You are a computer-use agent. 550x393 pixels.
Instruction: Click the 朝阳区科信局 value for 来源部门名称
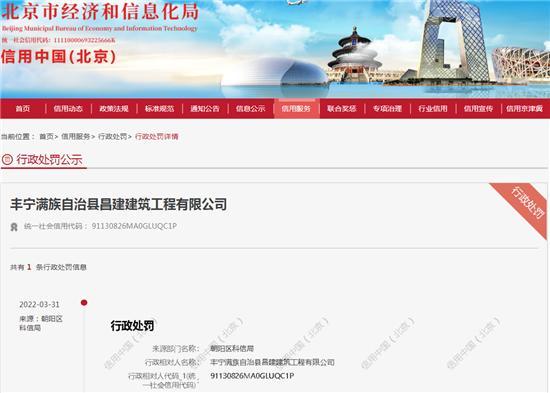pyautogui.click(x=232, y=348)
